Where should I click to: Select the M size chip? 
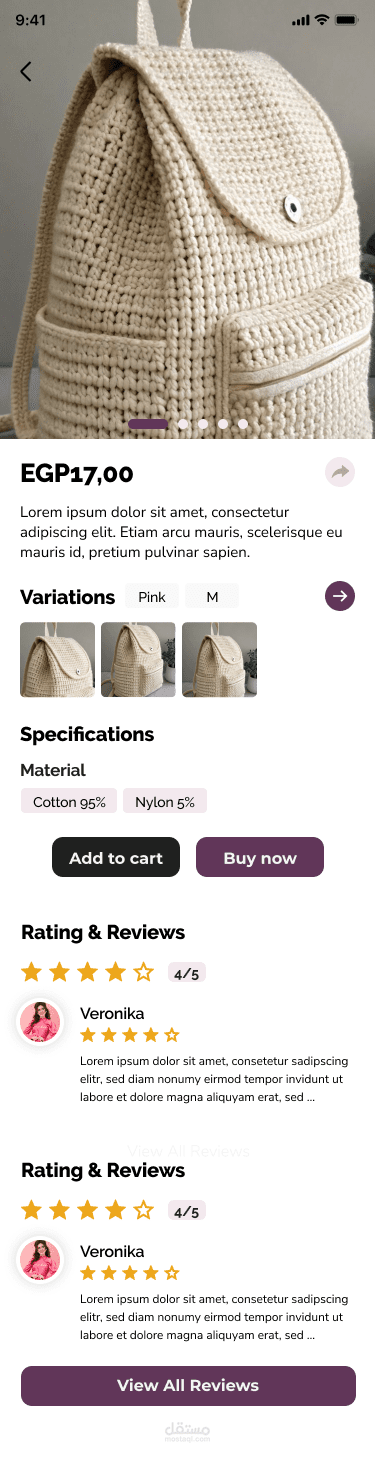[x=212, y=597]
